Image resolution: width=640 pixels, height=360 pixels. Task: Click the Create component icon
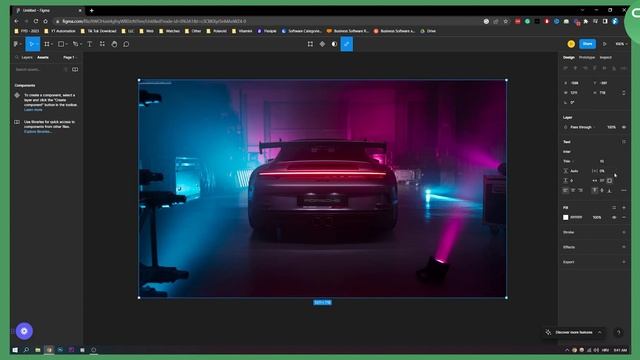(x=322, y=44)
